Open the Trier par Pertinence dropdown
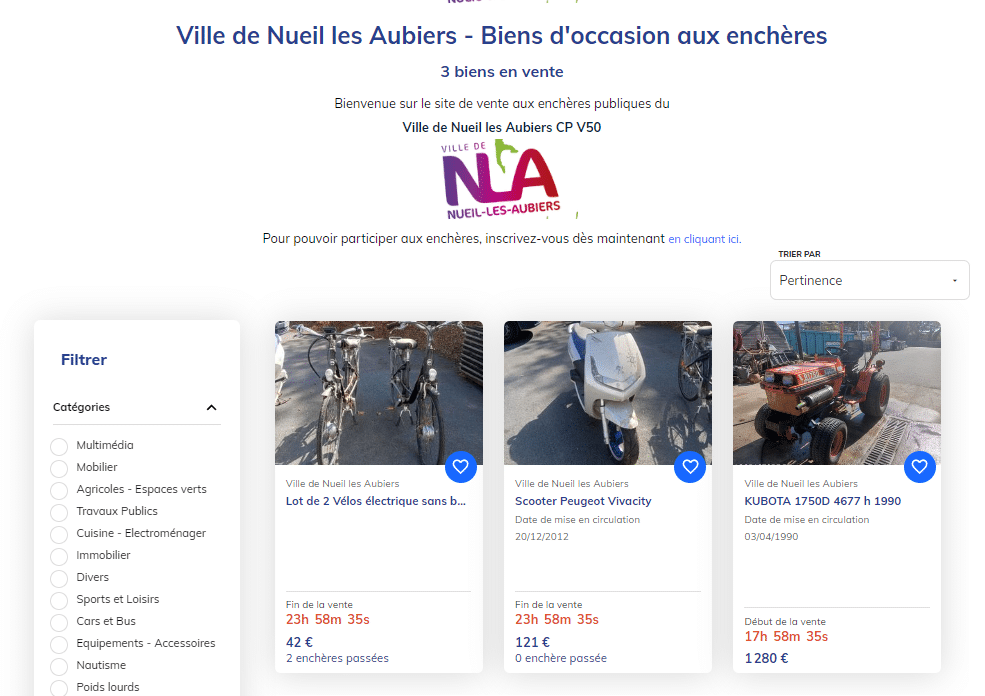Image resolution: width=985 pixels, height=696 pixels. [869, 281]
